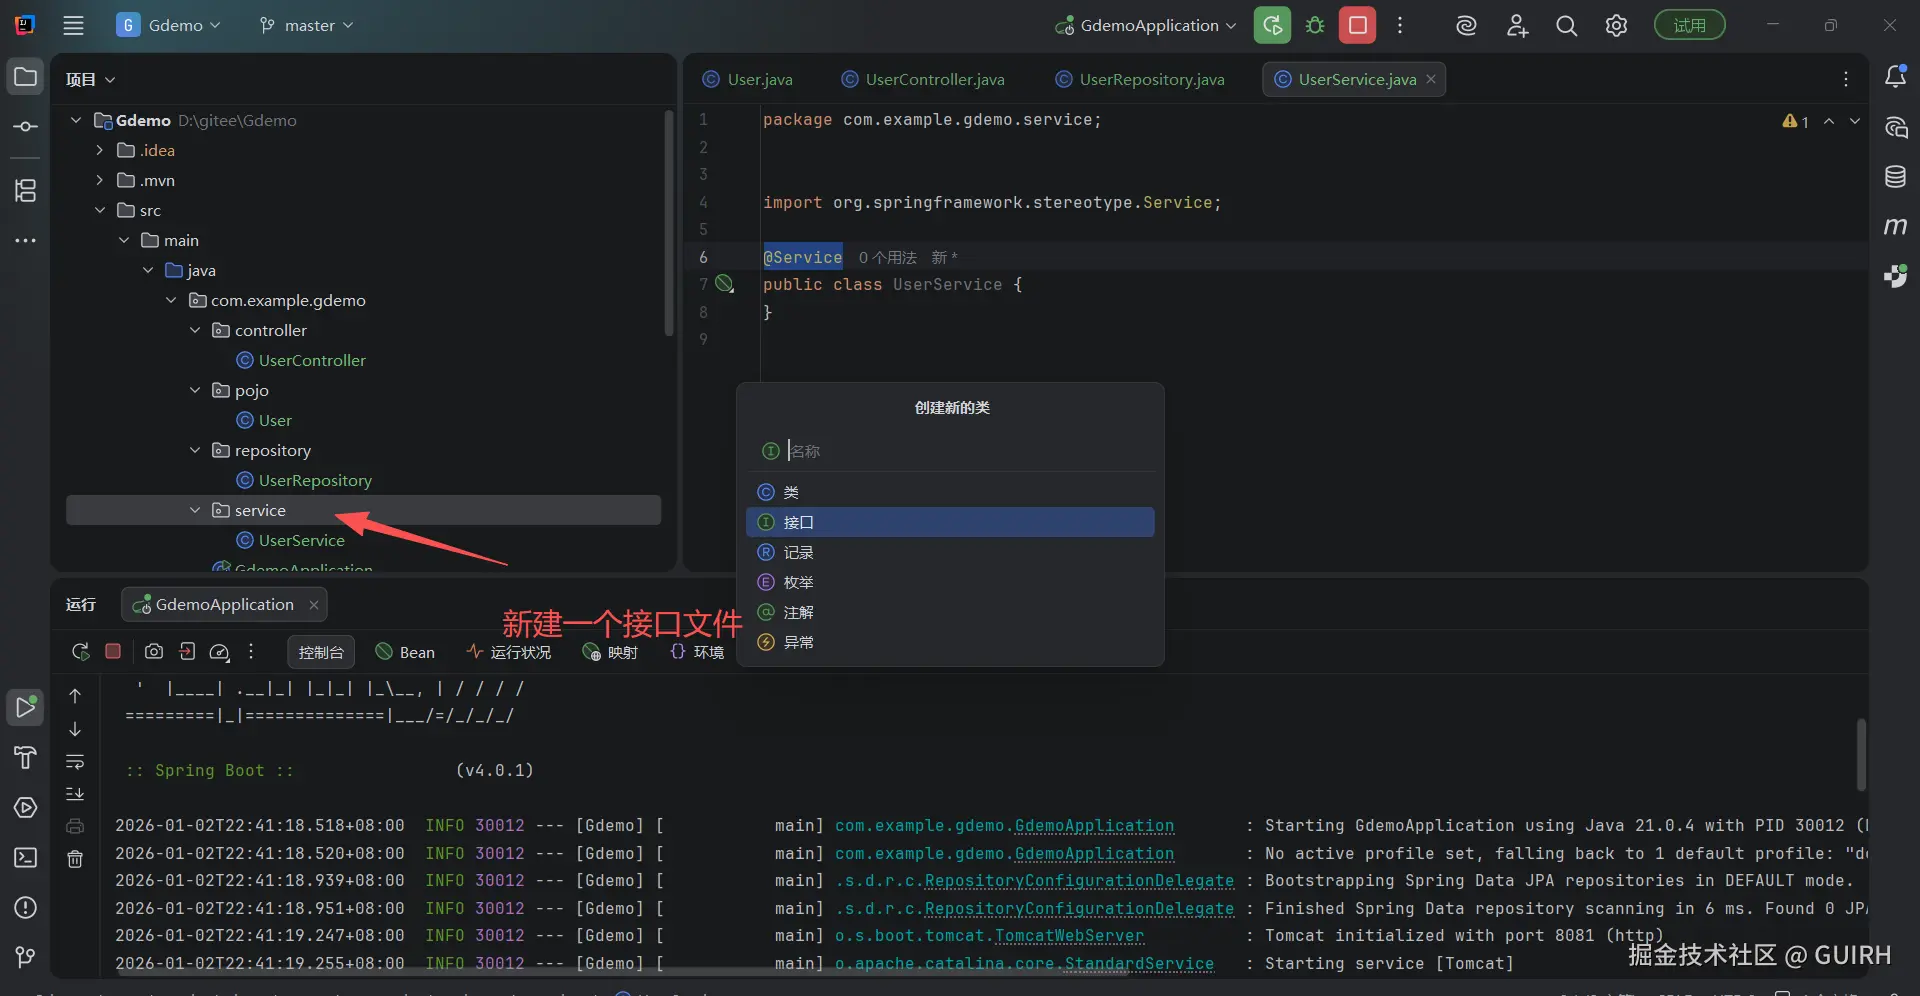Click the 试用 trial button

1689,25
